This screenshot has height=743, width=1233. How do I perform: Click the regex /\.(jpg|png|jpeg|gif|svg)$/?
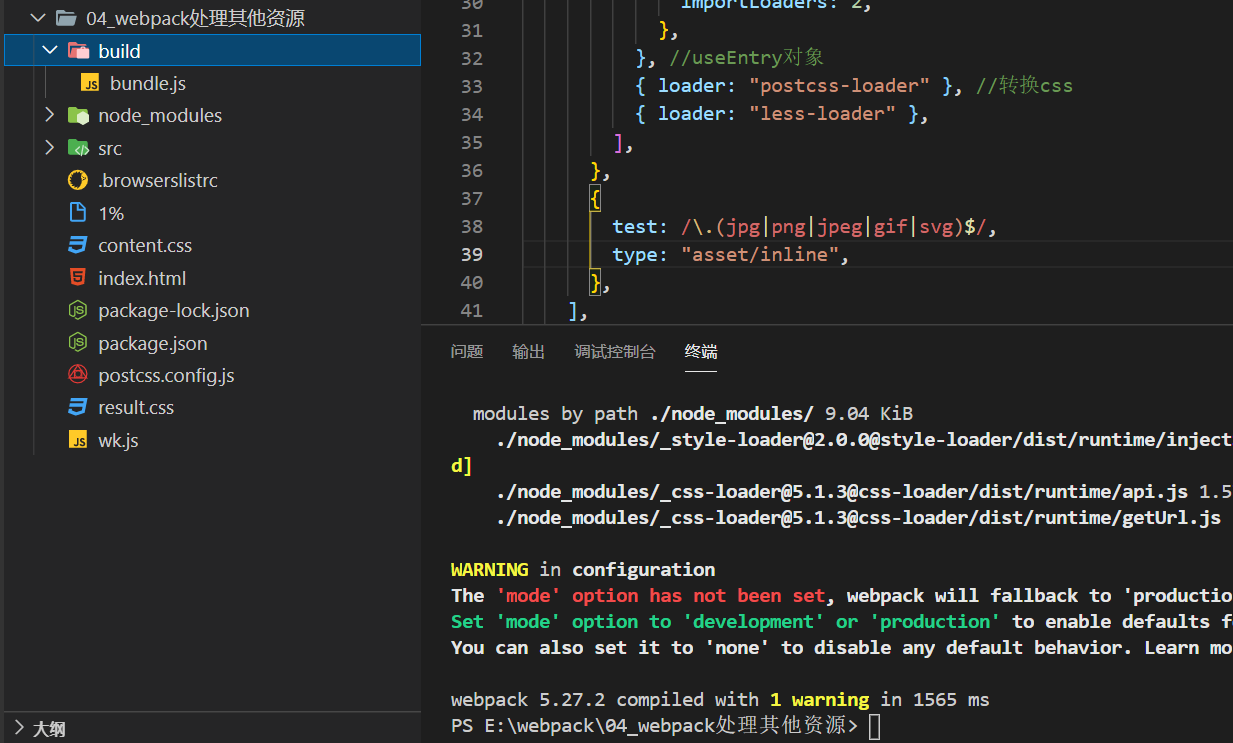(x=834, y=226)
